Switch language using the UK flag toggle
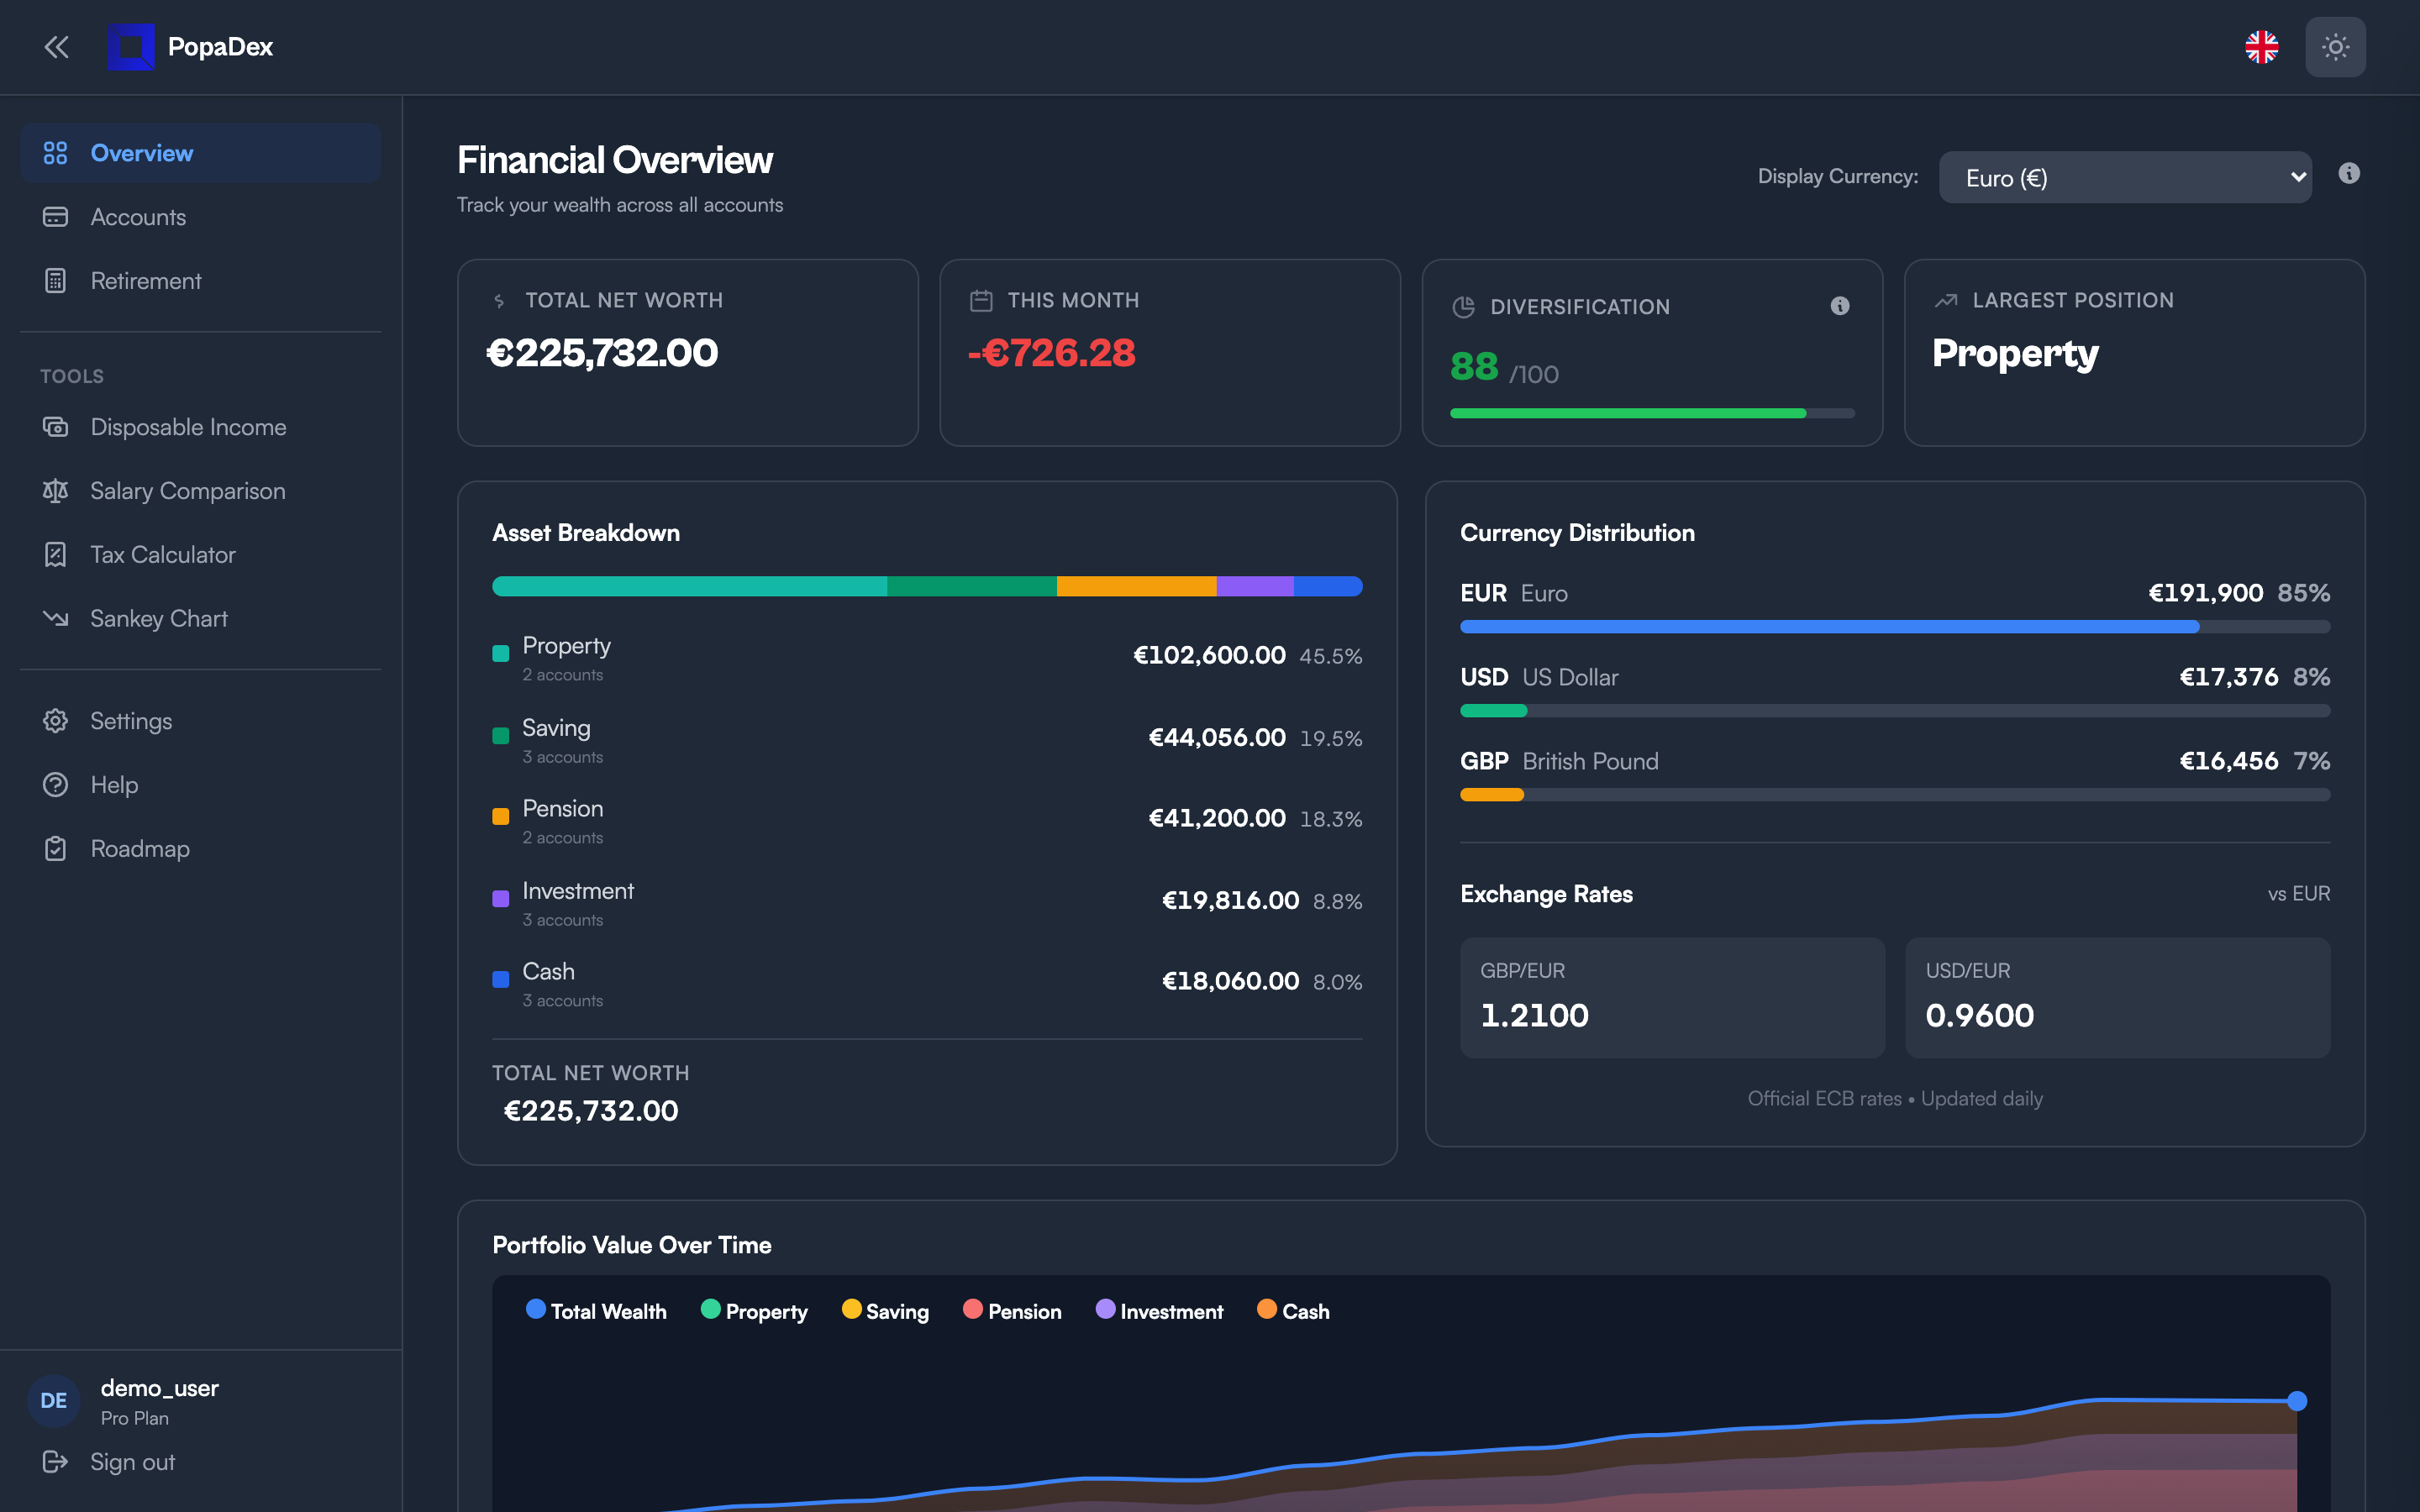 click(2263, 47)
